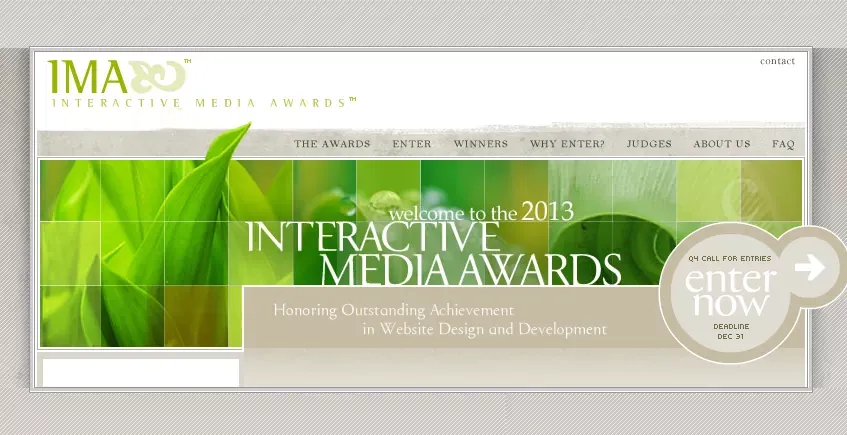Go to The Awards menu item
The image size is (847, 435).
point(332,144)
